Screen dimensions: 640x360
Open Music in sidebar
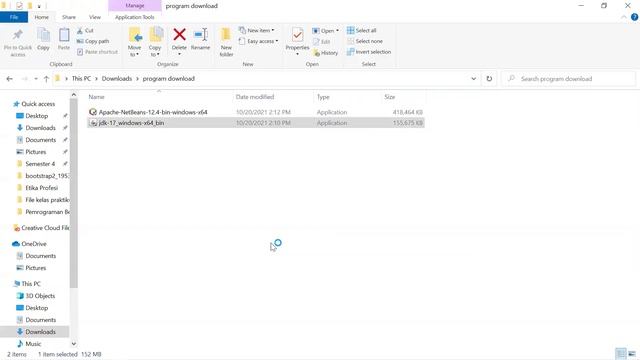(33, 344)
